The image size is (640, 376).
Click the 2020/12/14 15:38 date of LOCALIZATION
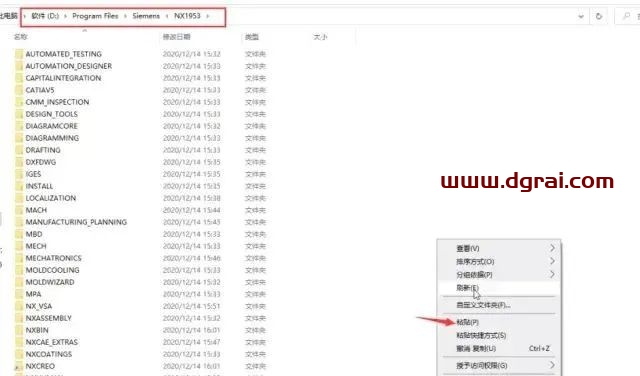[x=191, y=198]
